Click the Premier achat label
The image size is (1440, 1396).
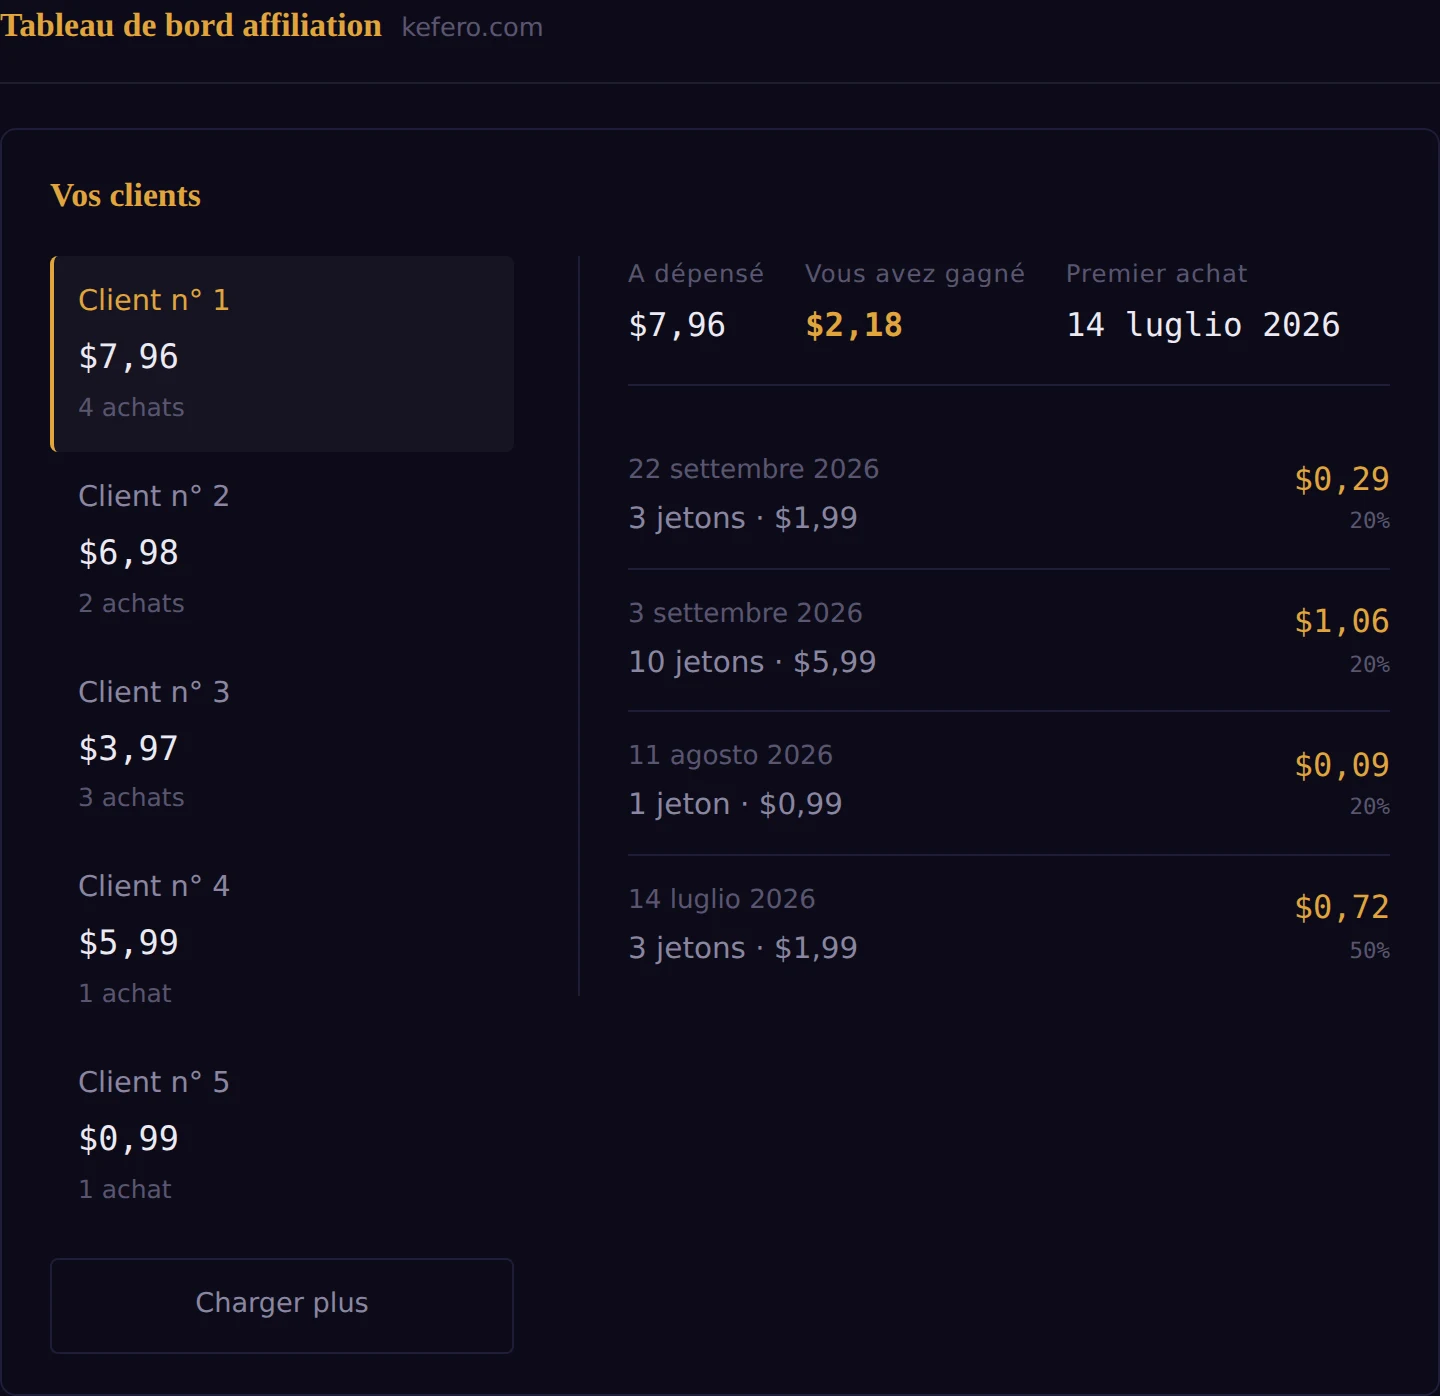click(x=1157, y=274)
